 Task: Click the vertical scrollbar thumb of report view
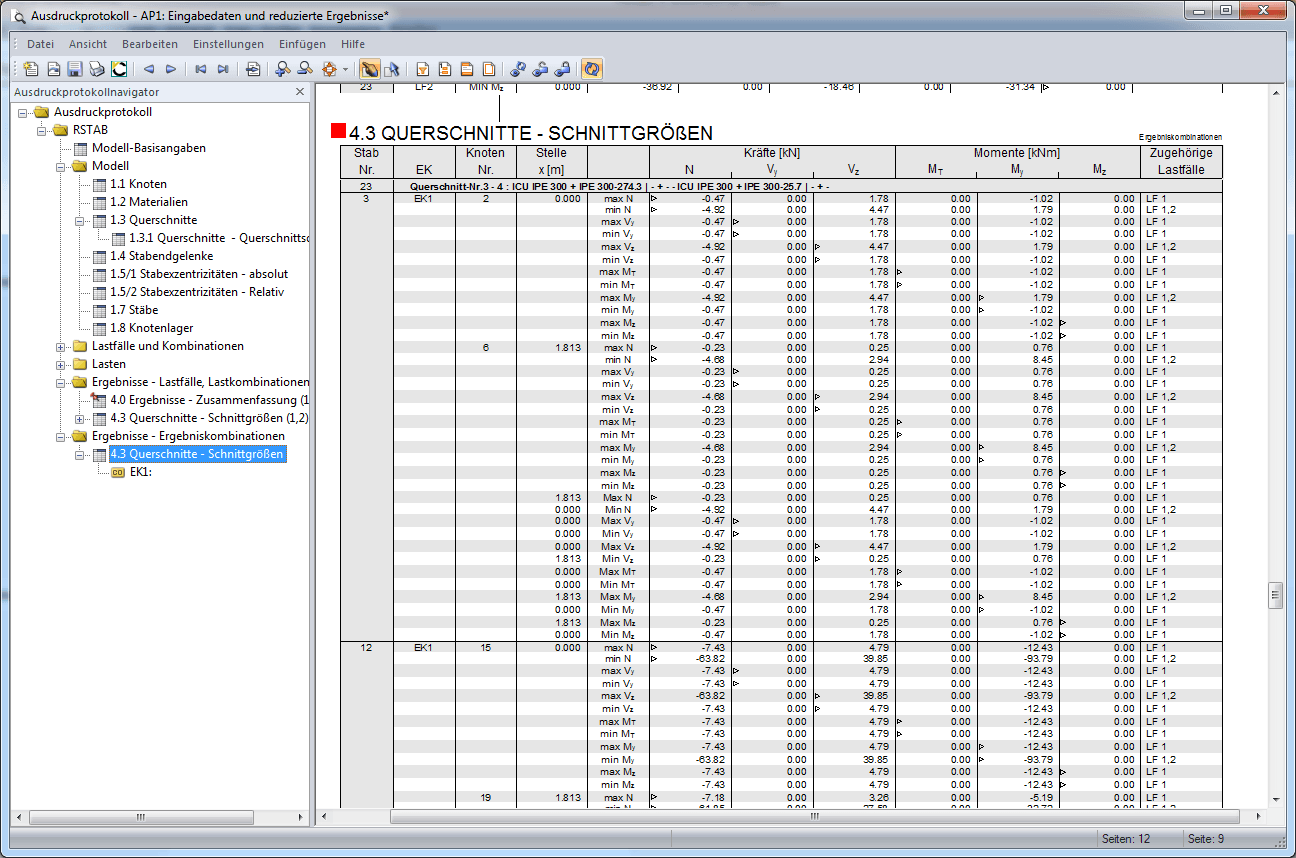(1275, 594)
